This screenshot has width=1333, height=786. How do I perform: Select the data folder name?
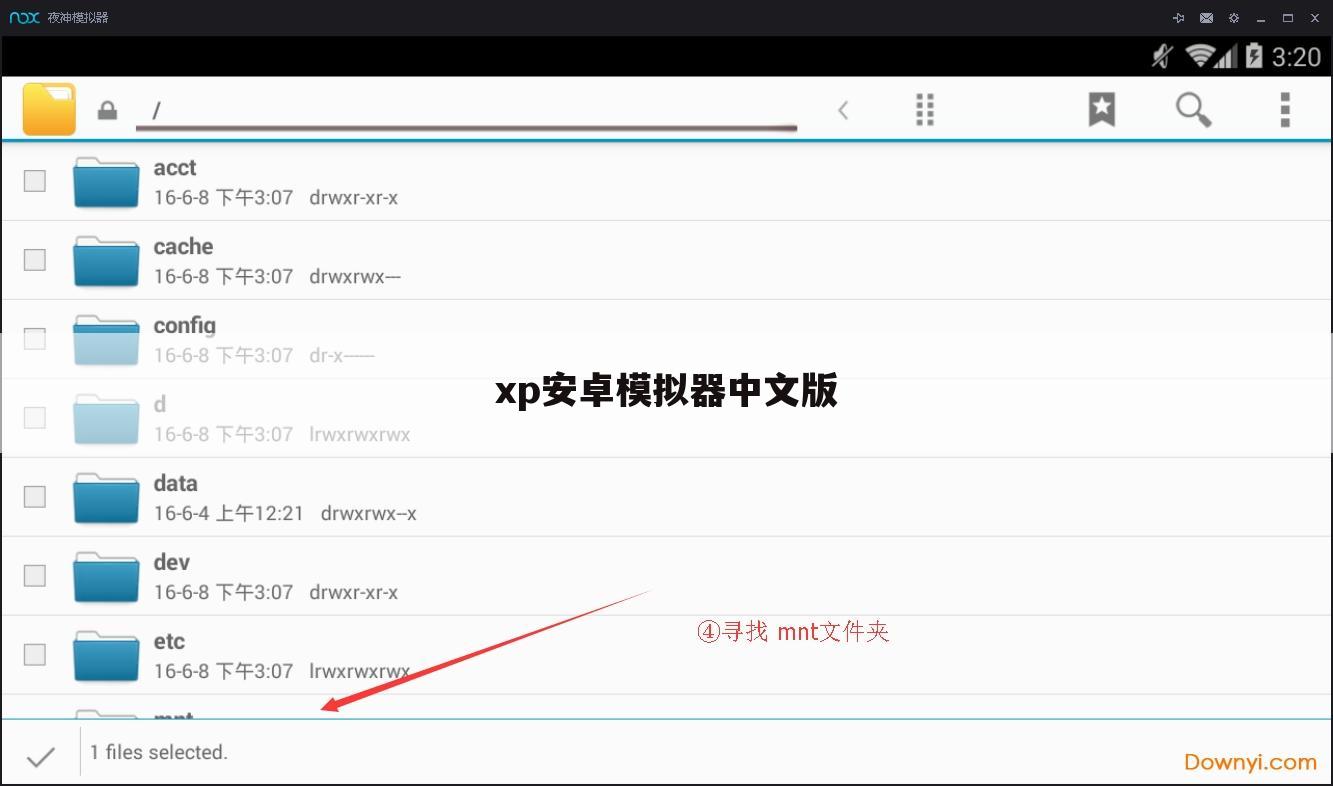[x=175, y=484]
